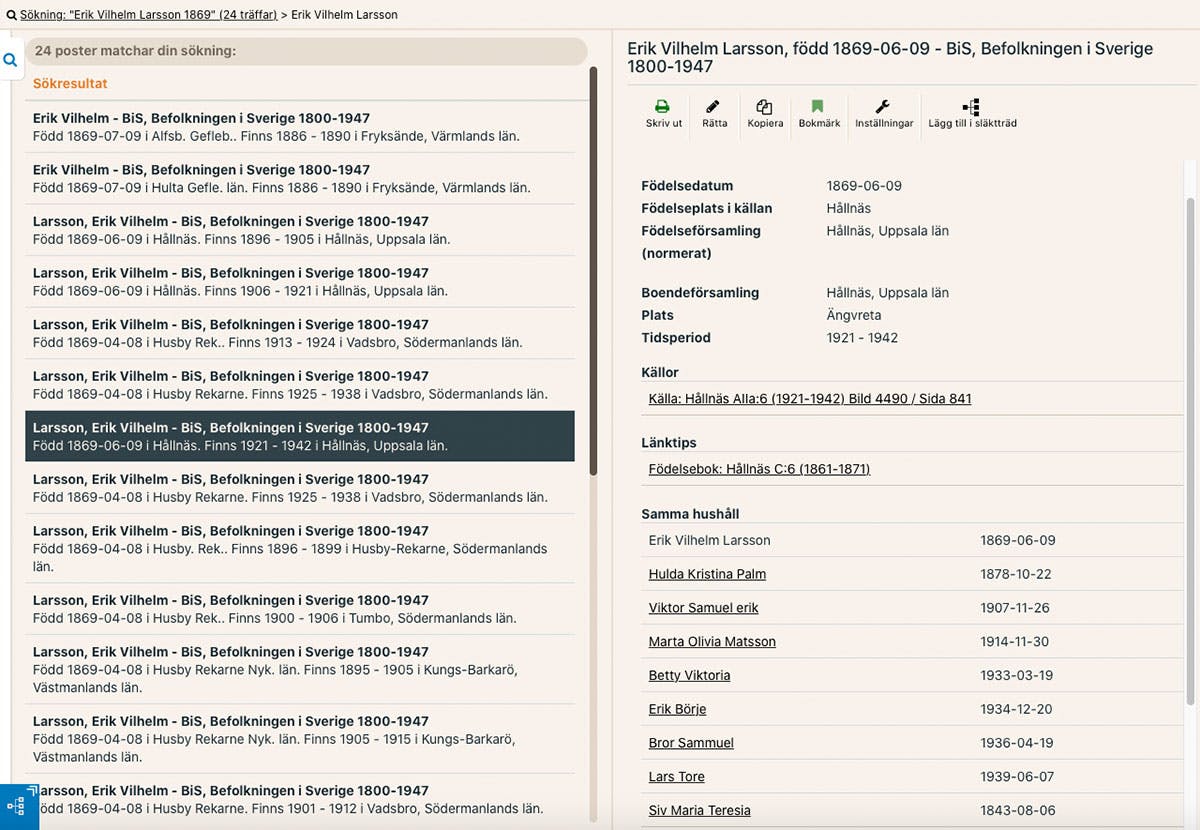
Task: Select Marta Olivia Matsson in household
Action: click(712, 642)
